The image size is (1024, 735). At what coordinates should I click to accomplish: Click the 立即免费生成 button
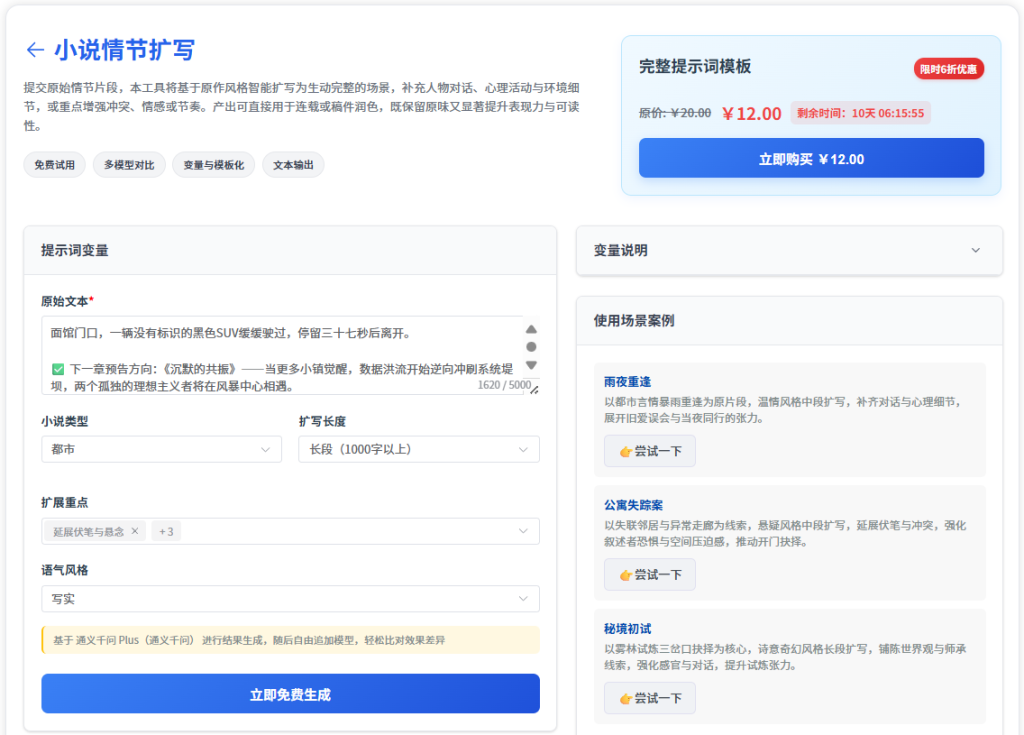pos(290,694)
